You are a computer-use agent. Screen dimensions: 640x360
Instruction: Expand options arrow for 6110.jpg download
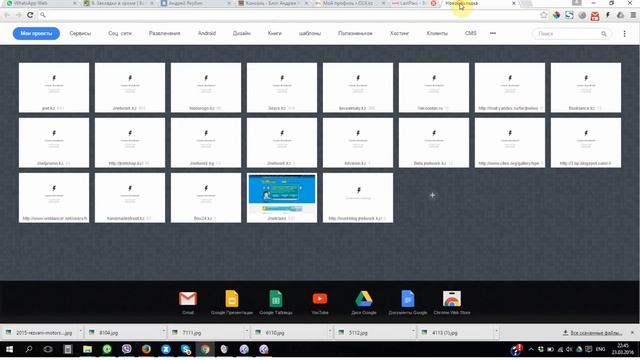[x=330, y=332]
